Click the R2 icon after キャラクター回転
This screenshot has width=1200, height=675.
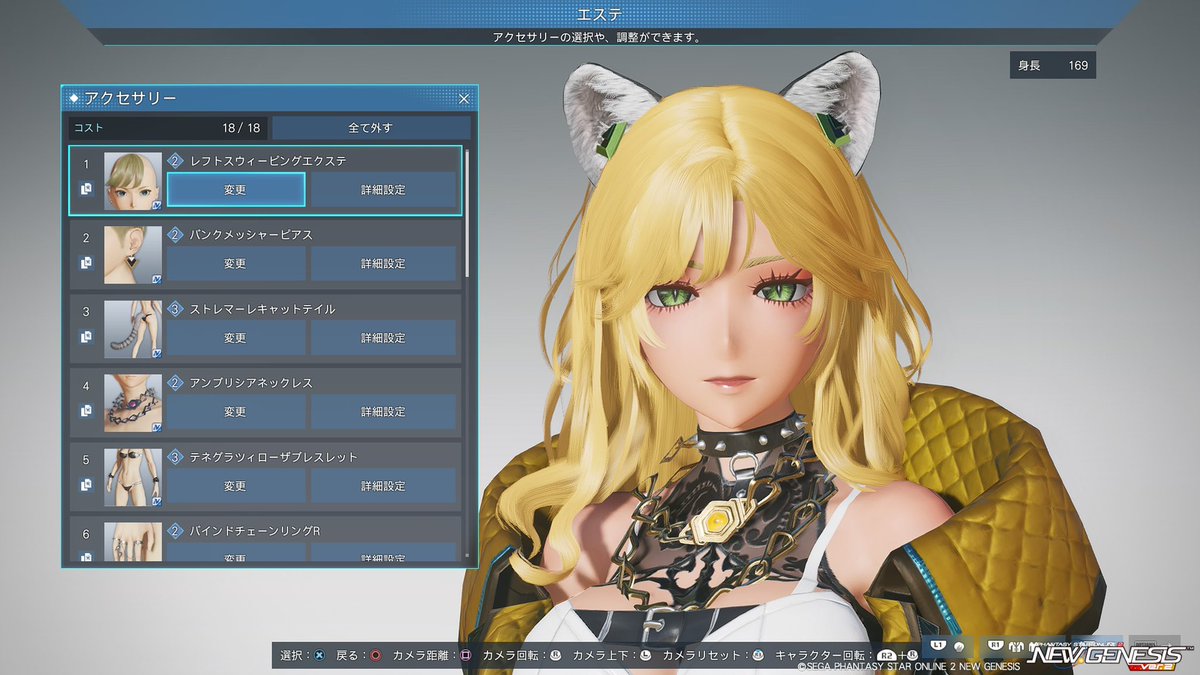coord(885,656)
